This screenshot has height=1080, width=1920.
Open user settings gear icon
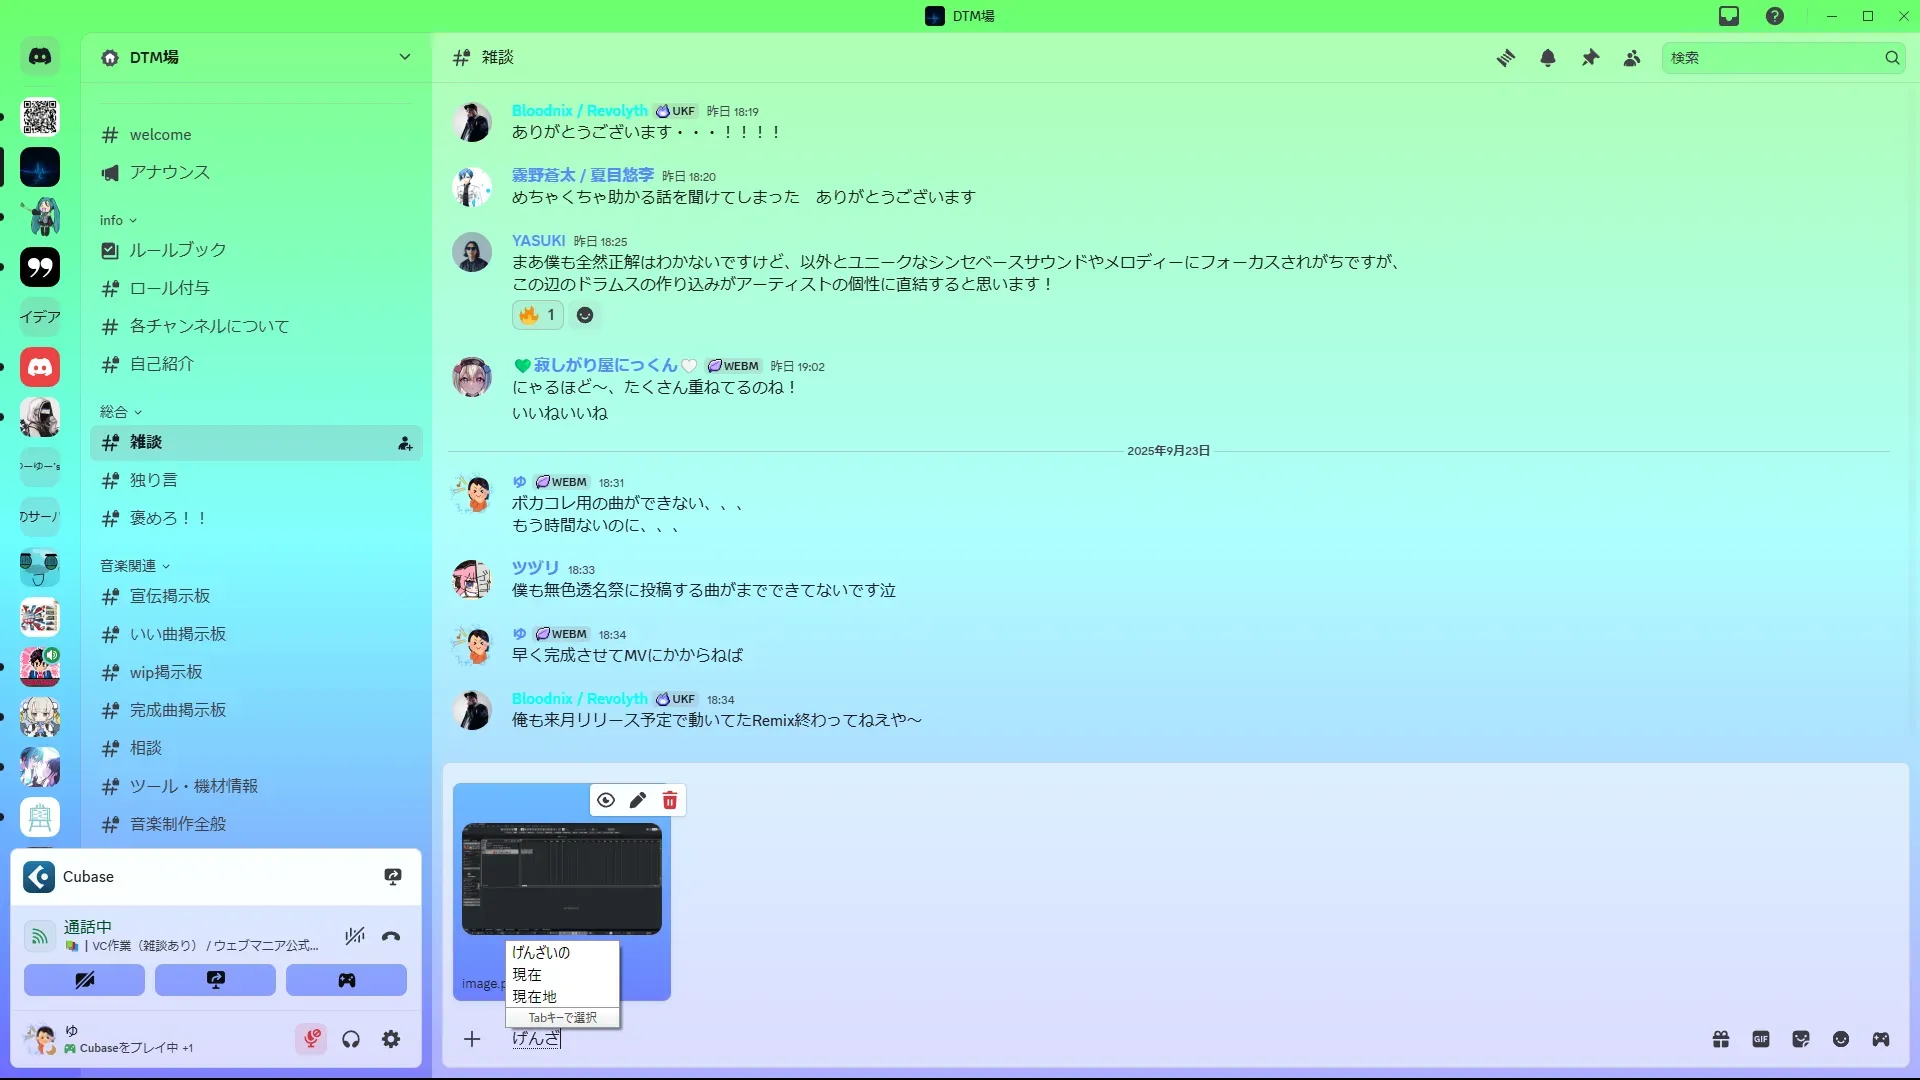pos(391,1039)
